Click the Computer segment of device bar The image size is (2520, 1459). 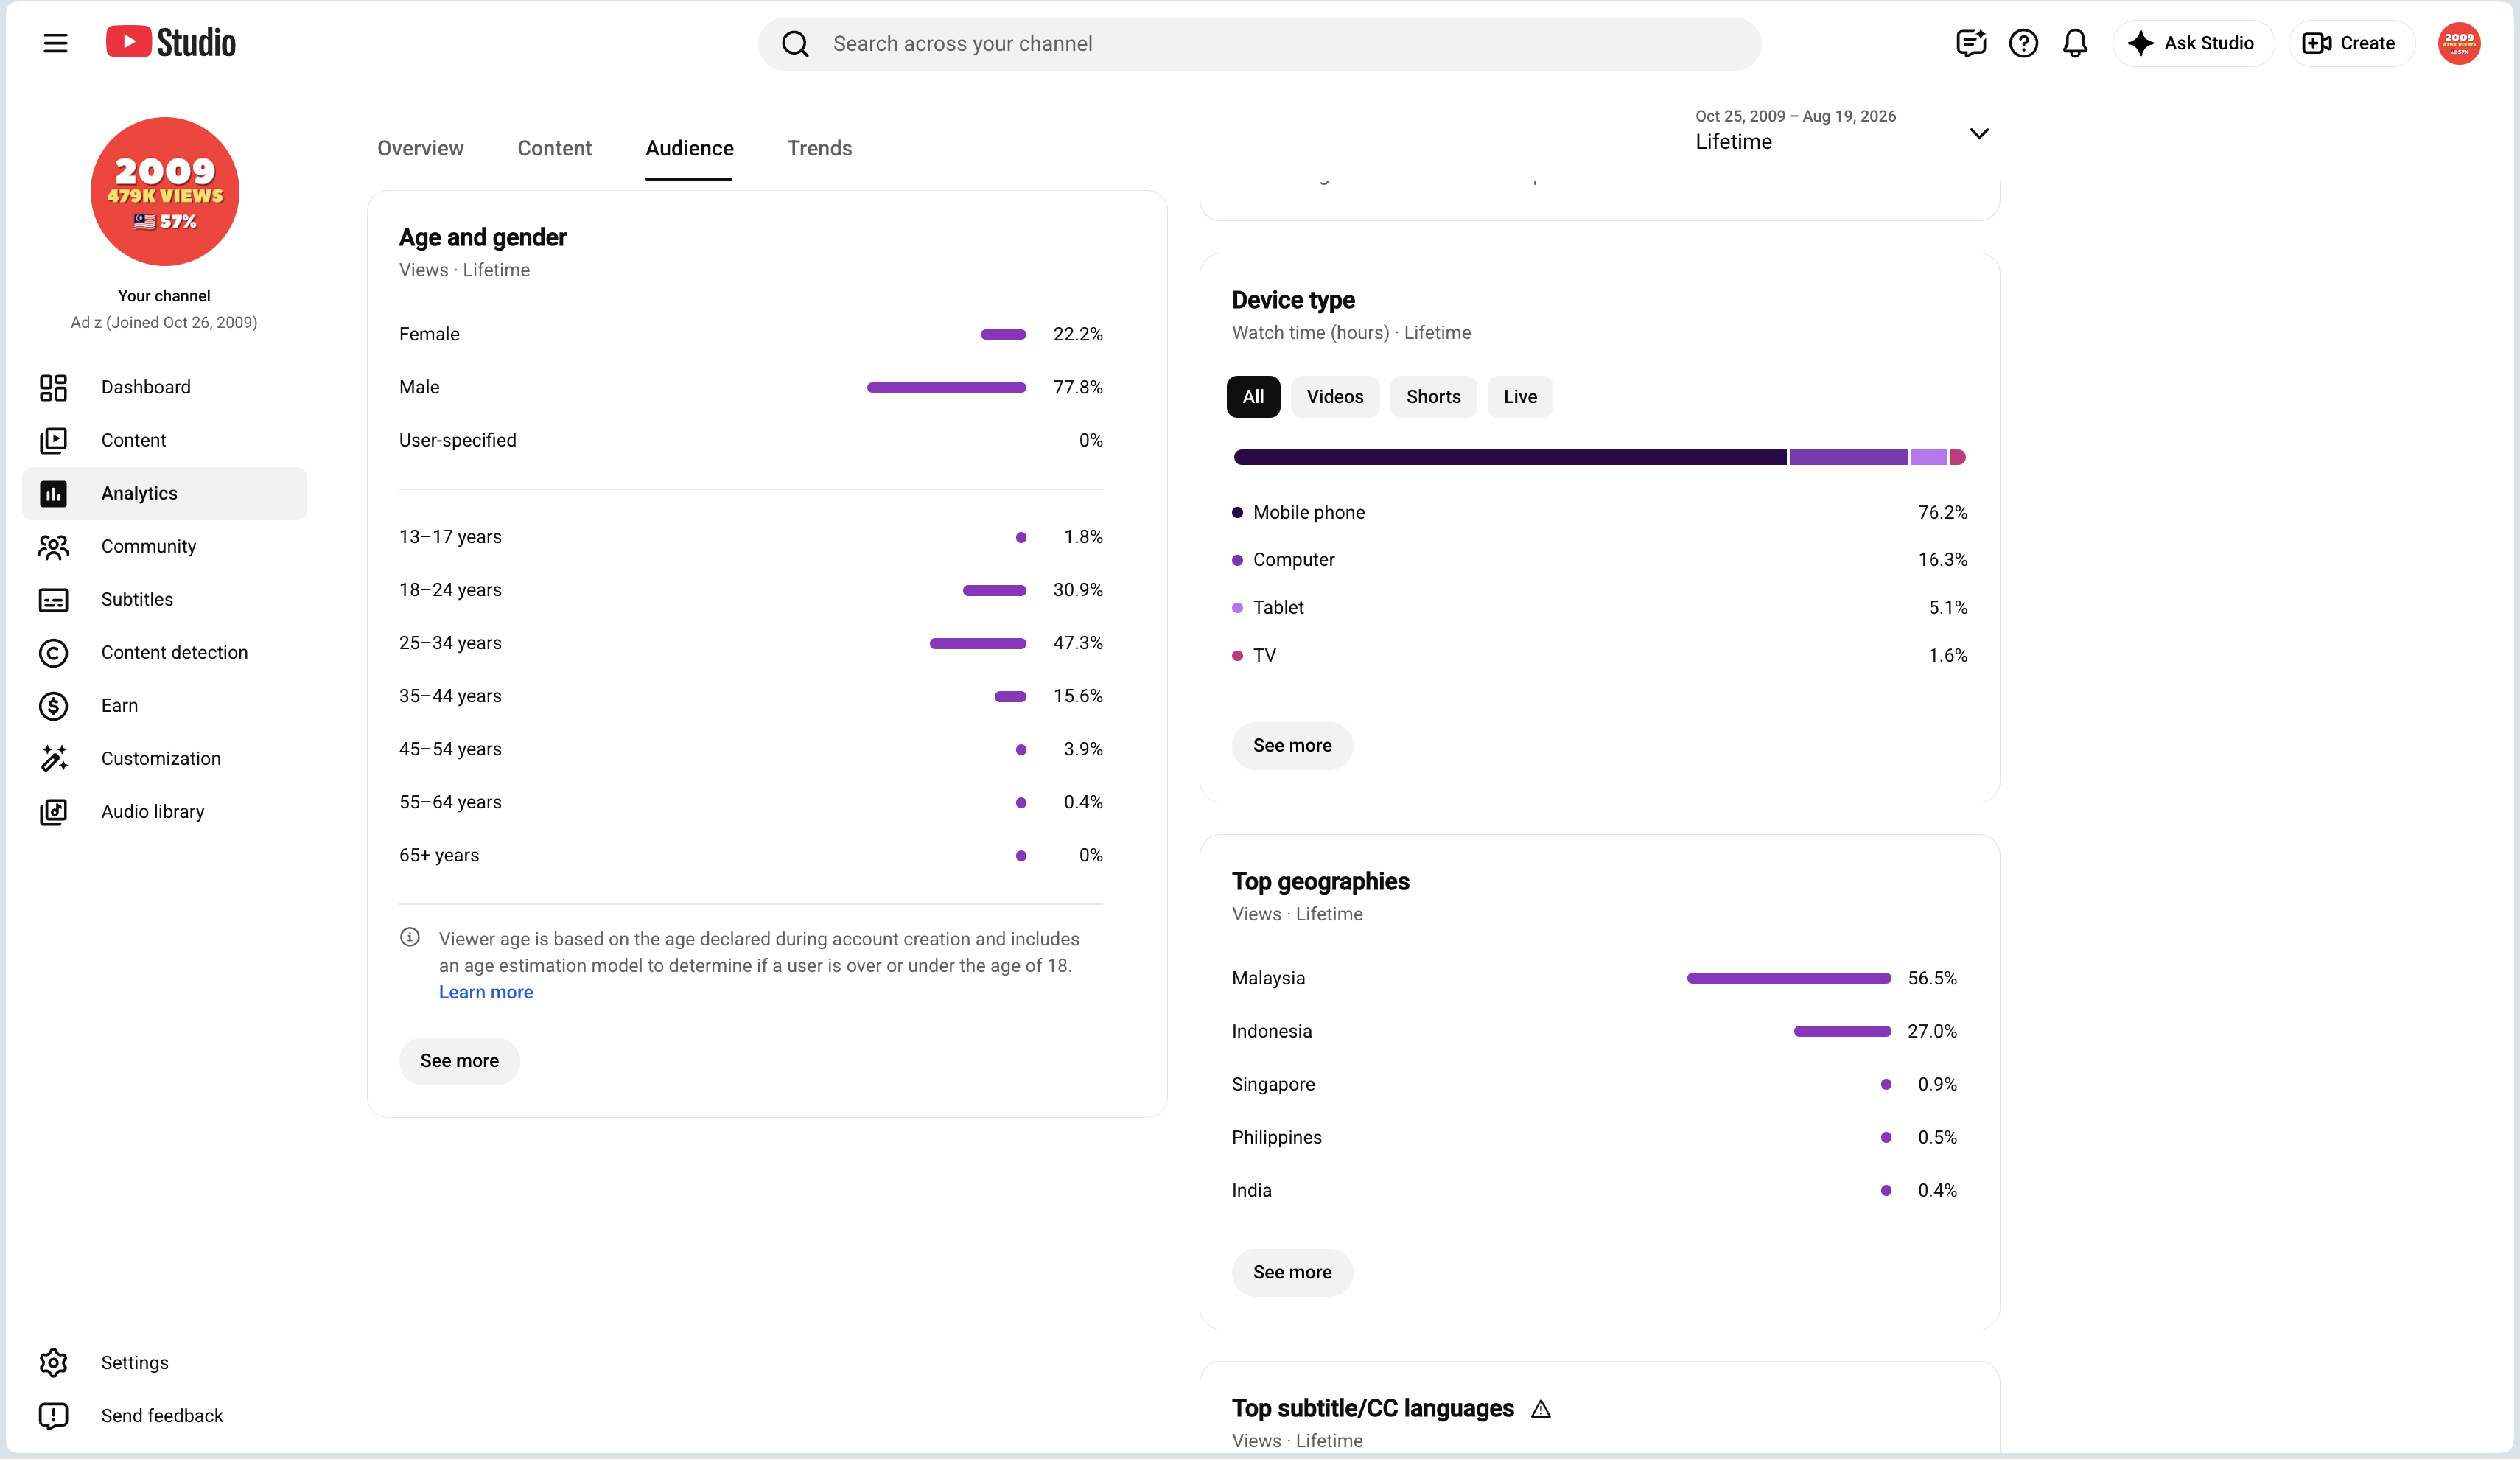pos(1848,457)
